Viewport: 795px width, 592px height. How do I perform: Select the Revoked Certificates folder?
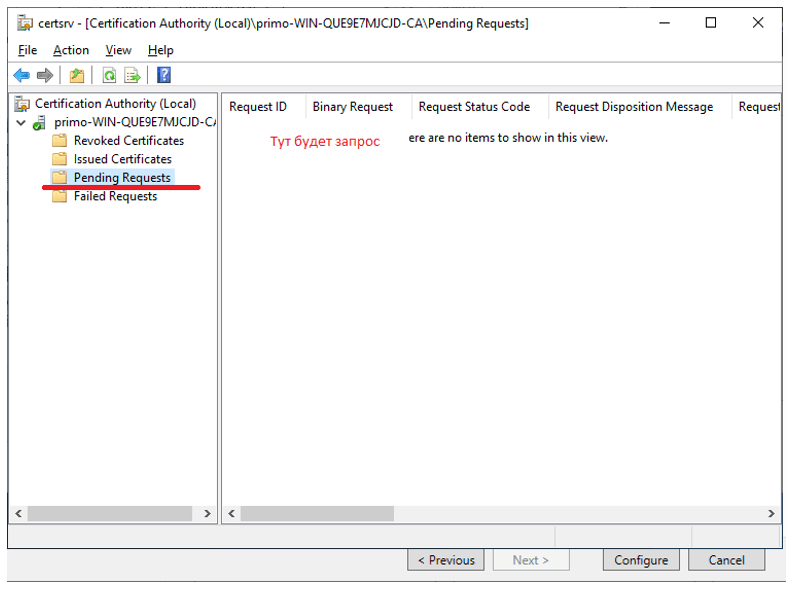[128, 141]
